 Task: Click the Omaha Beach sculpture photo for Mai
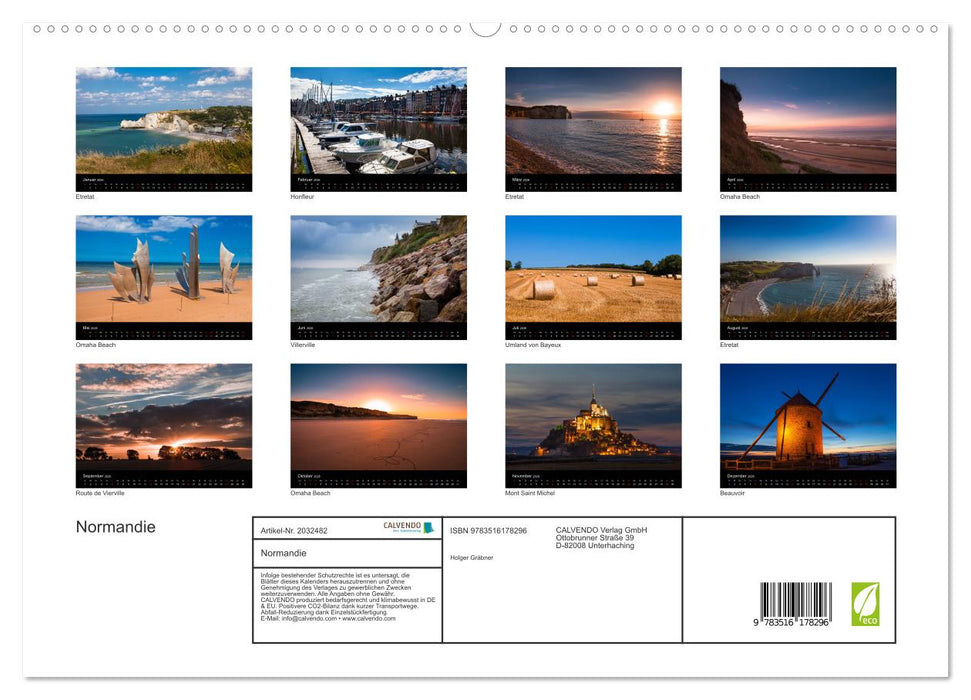tap(164, 270)
